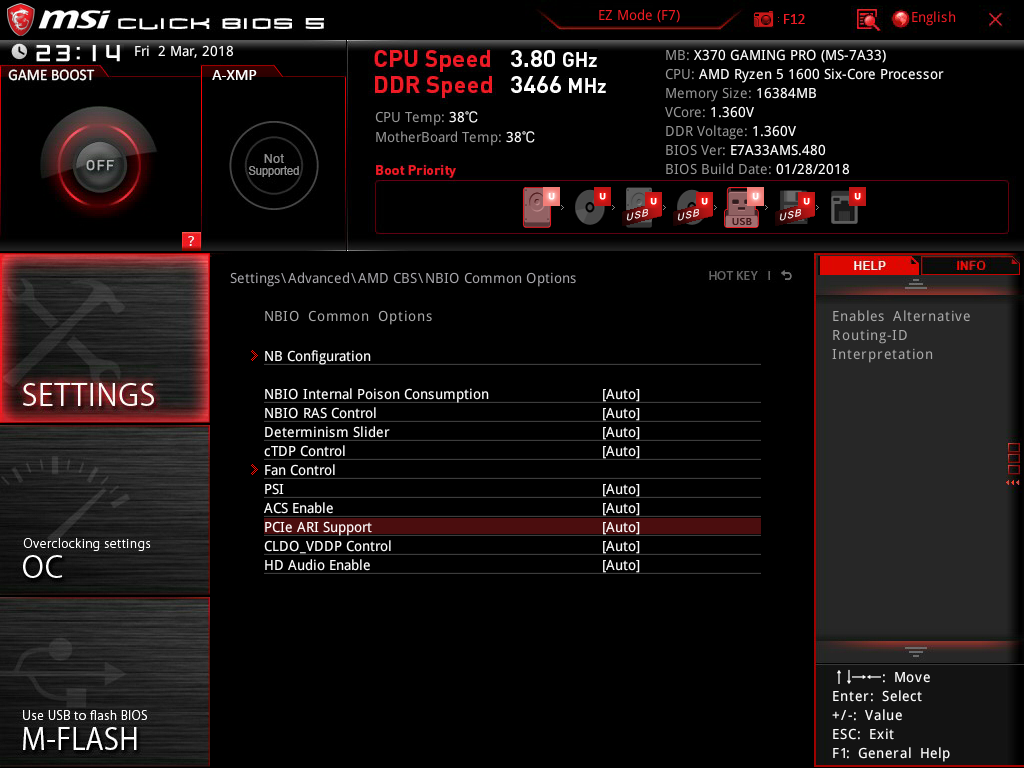Open the SETTINGS section

point(104,338)
